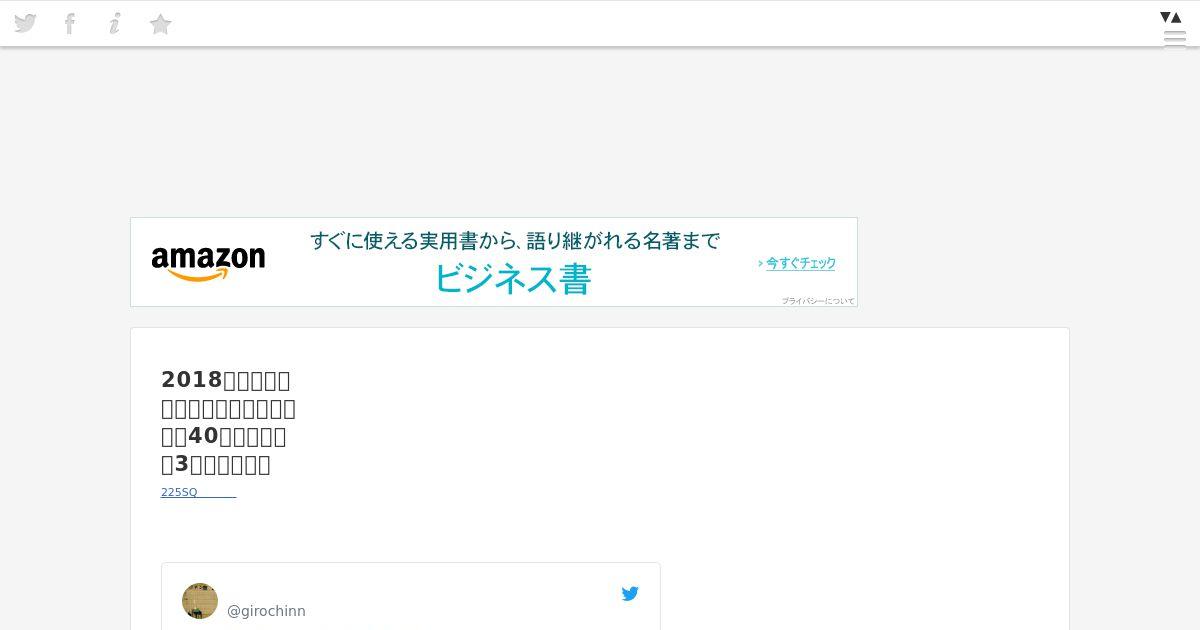Click the Facebook share icon in the top bar
The image size is (1200, 630).
coord(70,23)
